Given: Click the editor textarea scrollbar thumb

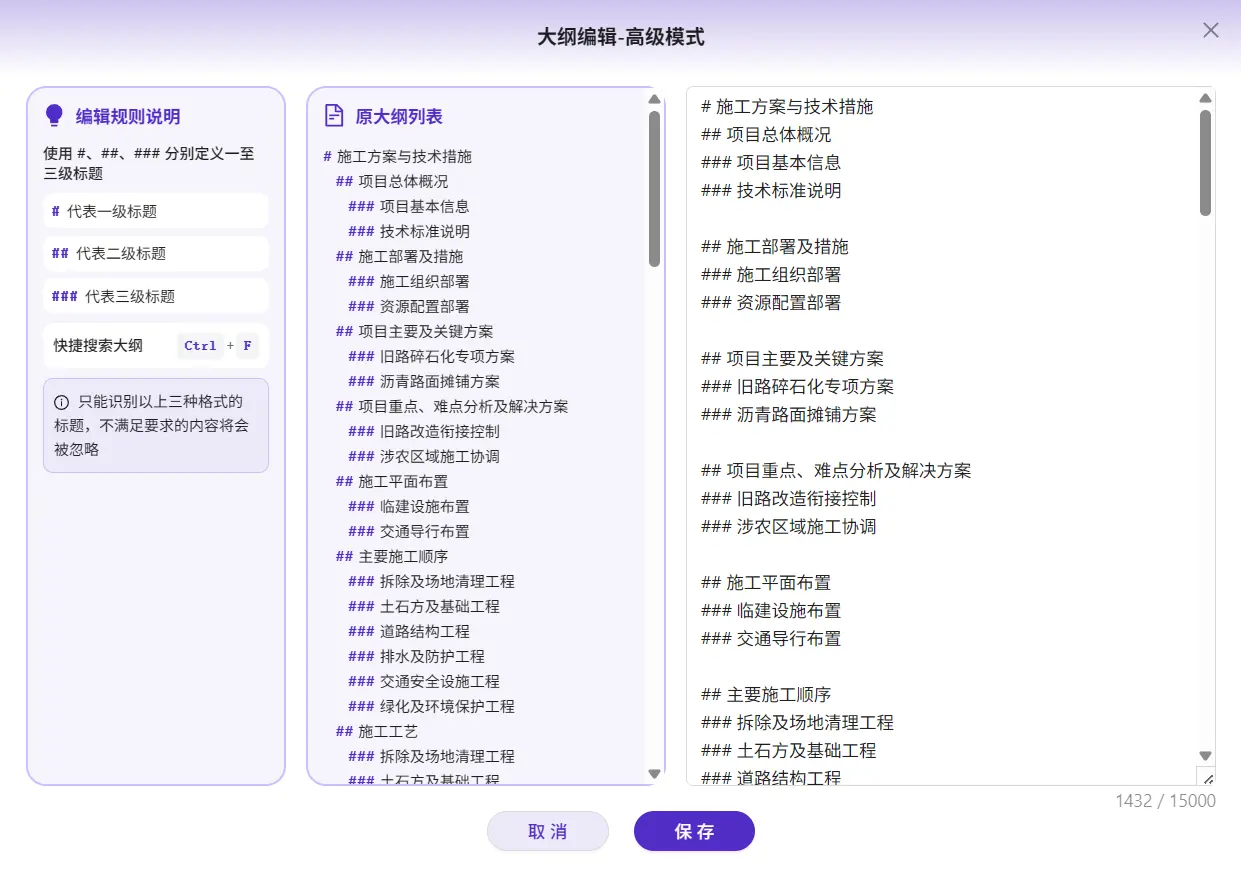Looking at the screenshot, I should pos(1205,162).
